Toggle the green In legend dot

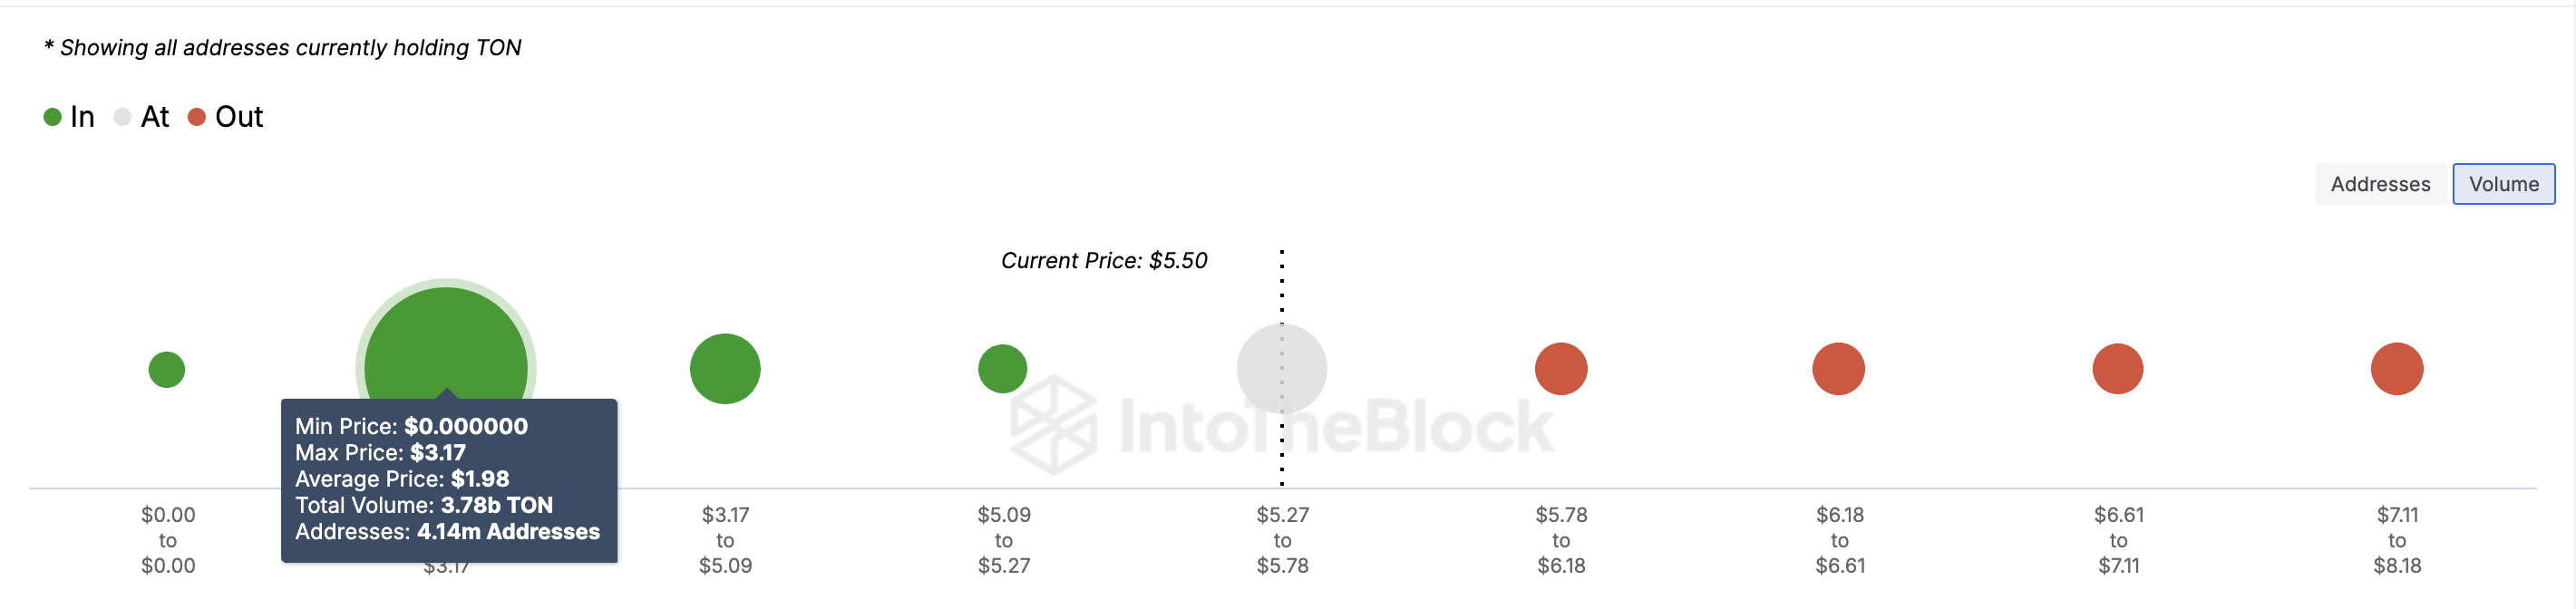(53, 118)
